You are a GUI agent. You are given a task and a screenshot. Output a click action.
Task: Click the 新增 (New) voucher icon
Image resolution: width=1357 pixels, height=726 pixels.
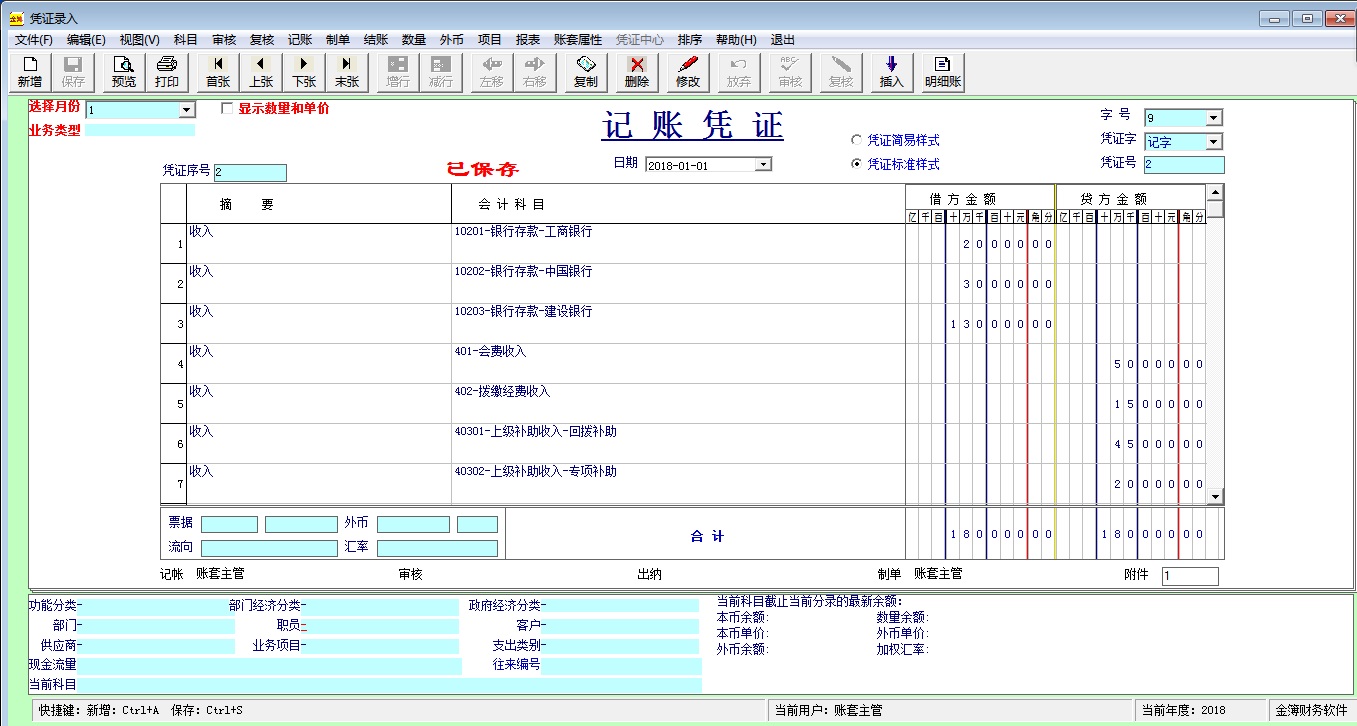(29, 72)
